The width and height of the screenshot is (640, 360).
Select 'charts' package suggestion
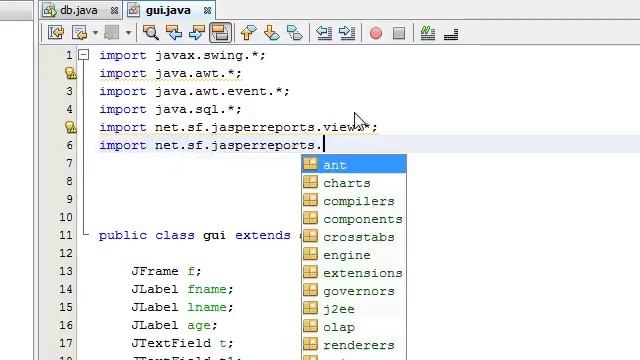coord(354,182)
